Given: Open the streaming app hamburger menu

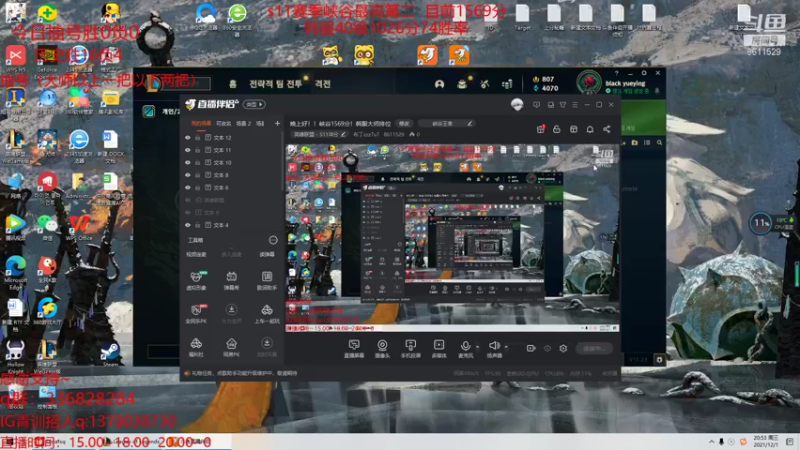Looking at the screenshot, I should (575, 105).
